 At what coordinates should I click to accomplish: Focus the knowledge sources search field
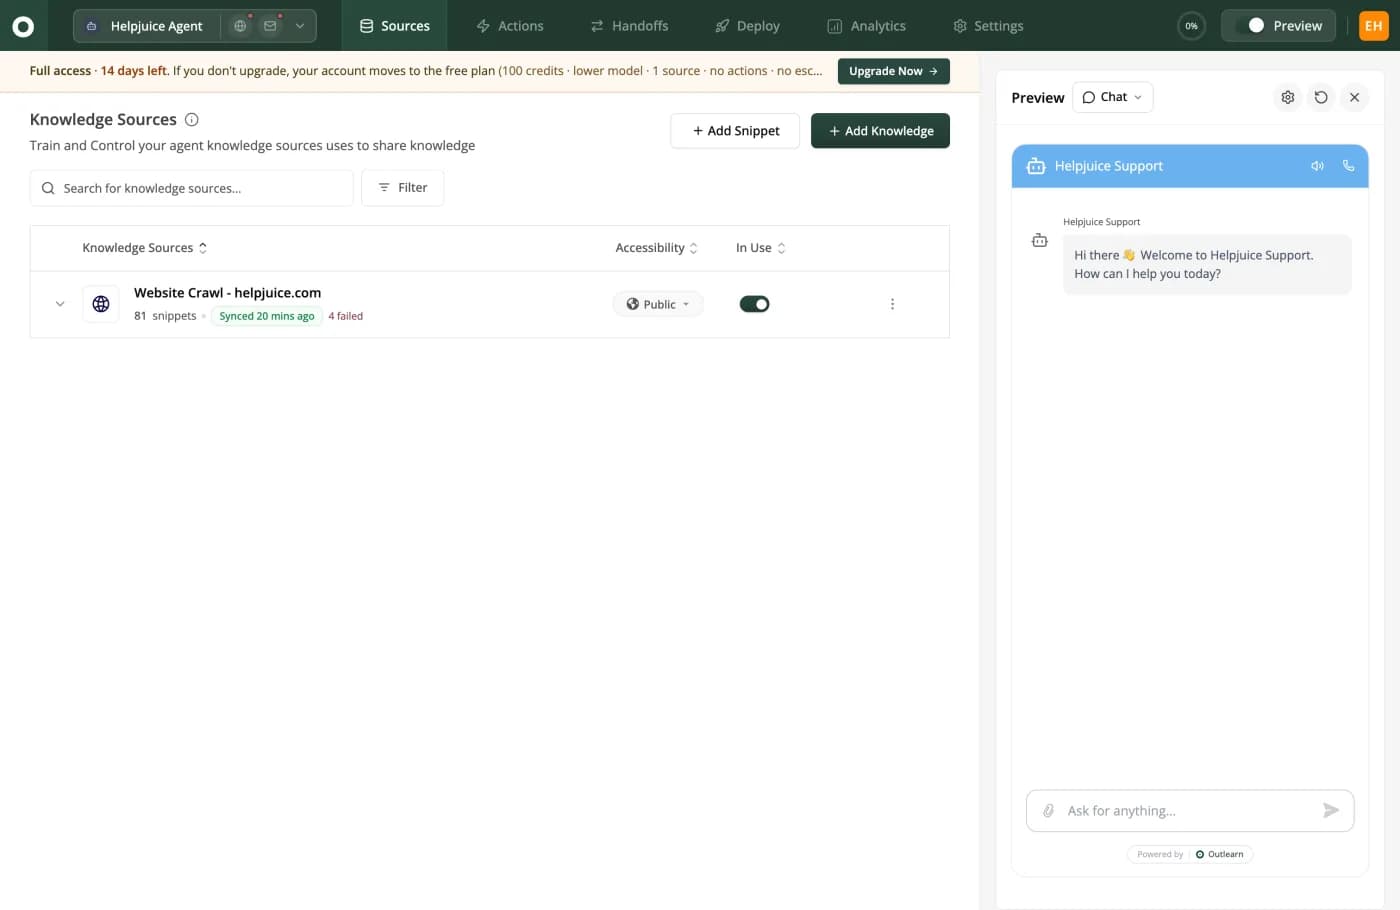192,188
